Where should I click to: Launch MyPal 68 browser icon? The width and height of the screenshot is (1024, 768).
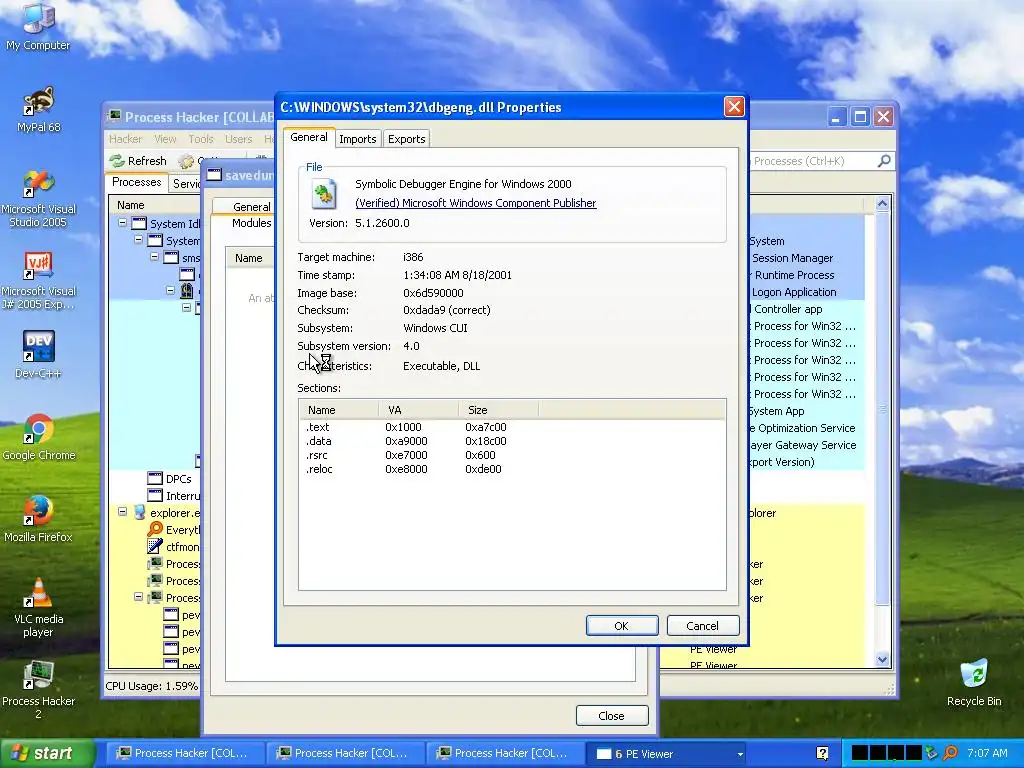pos(38,109)
